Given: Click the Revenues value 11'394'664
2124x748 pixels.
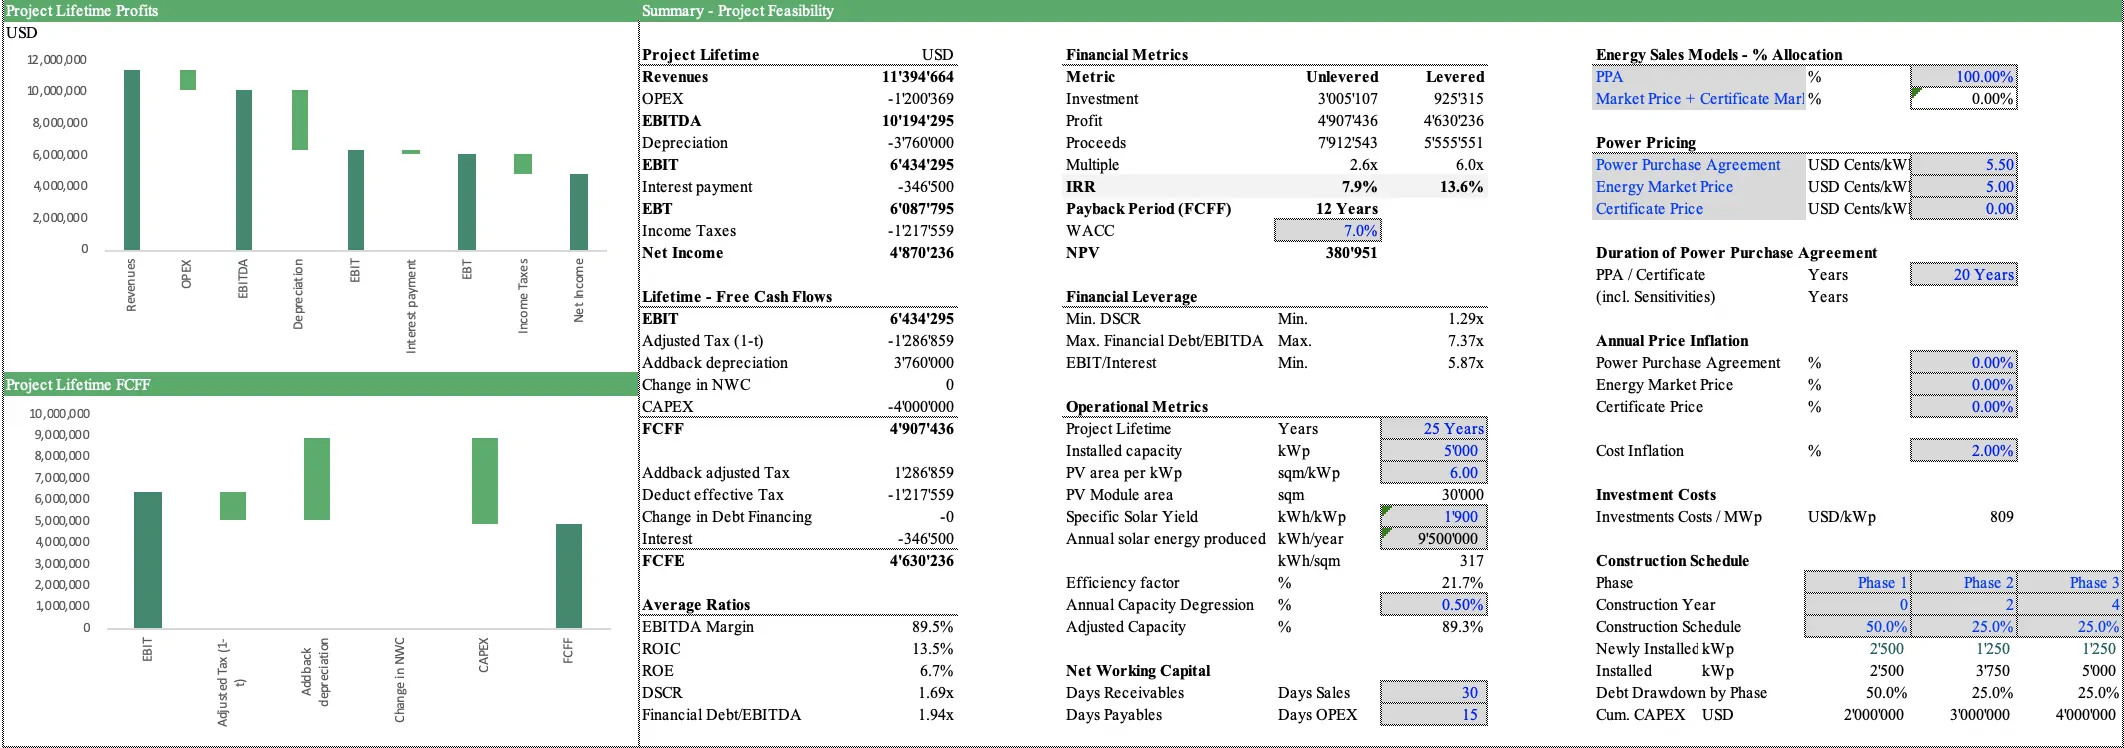Looking at the screenshot, I should tap(918, 77).
